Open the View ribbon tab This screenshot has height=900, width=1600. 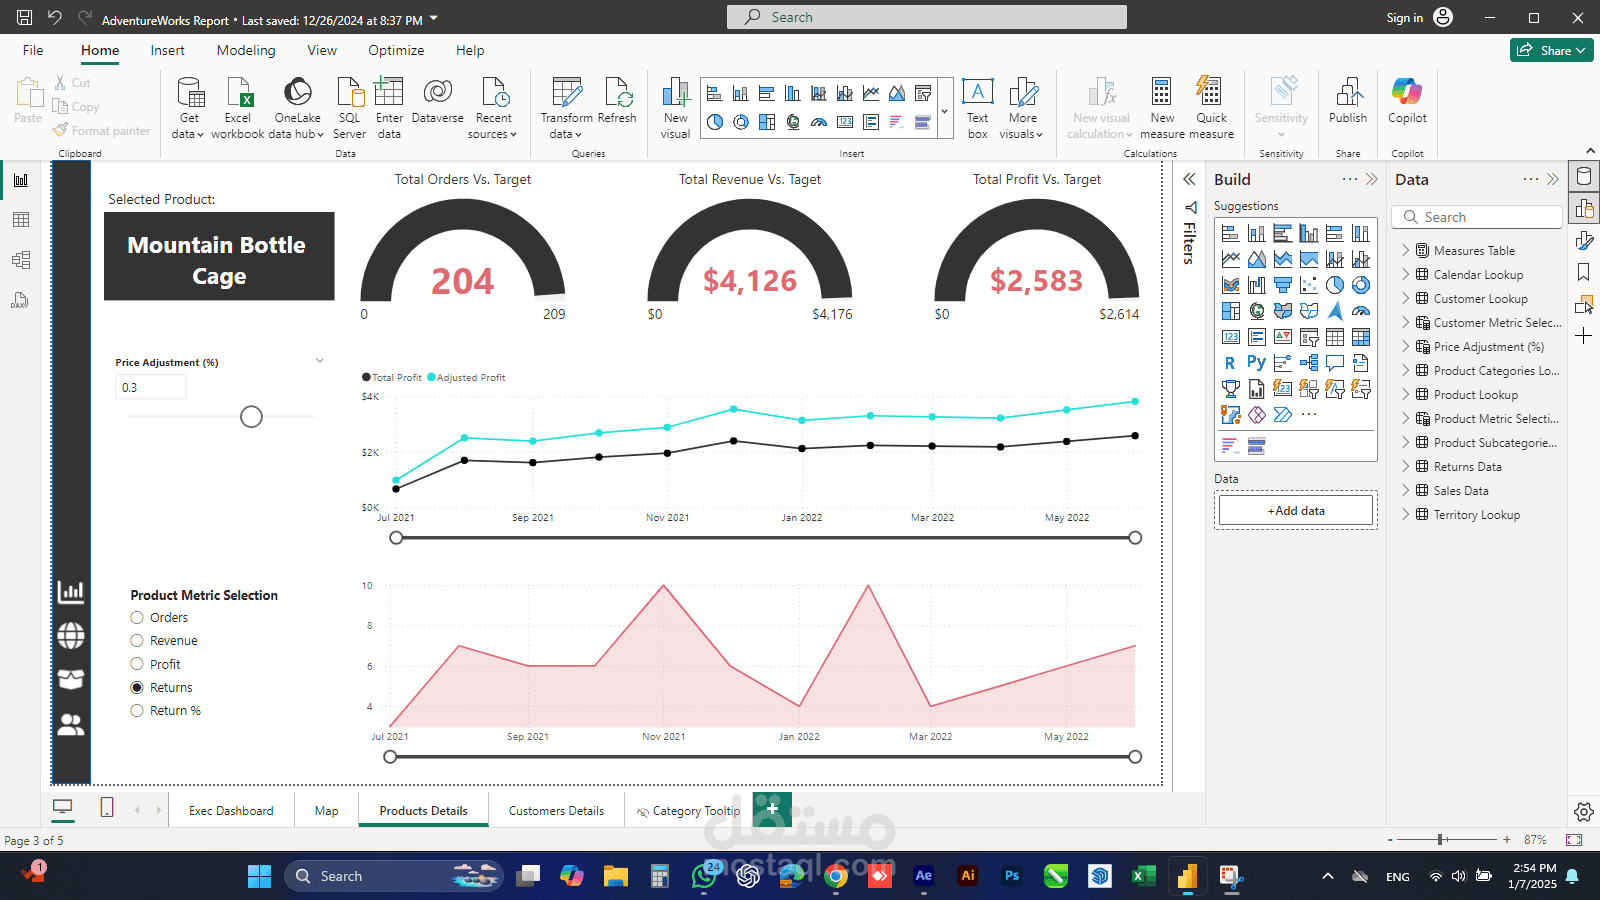[x=322, y=50]
